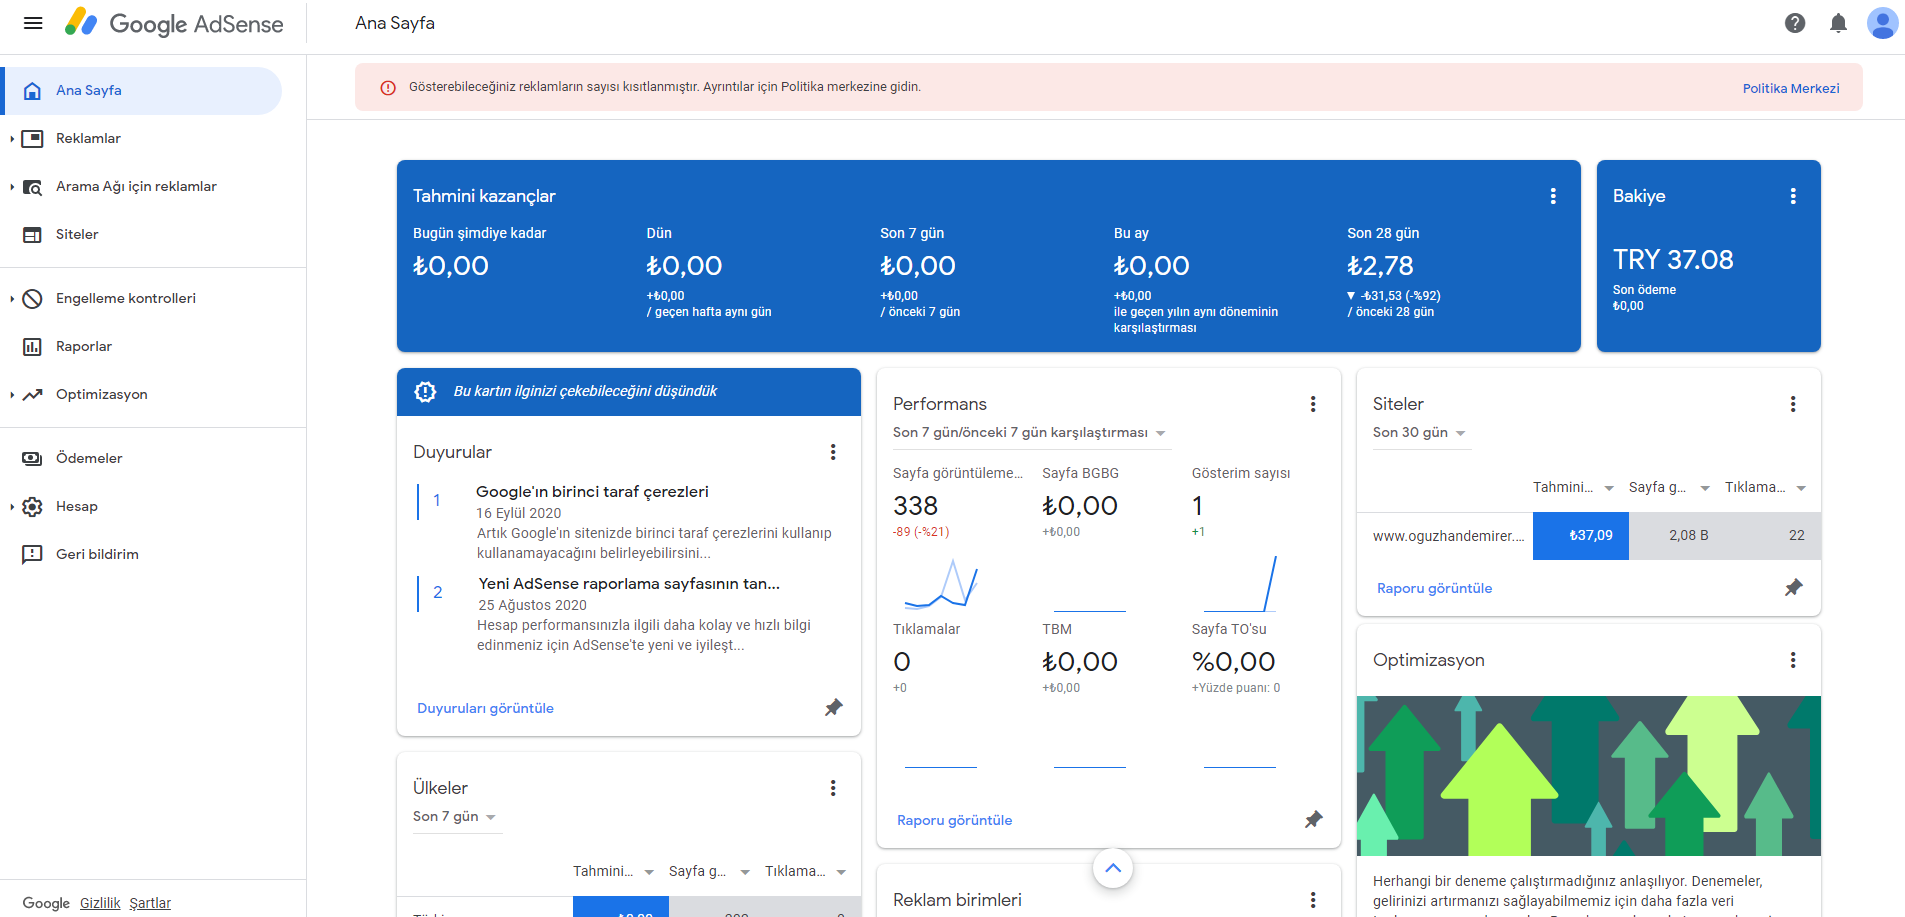
Task: Open Geri bildirim in sidebar
Action: pos(97,554)
